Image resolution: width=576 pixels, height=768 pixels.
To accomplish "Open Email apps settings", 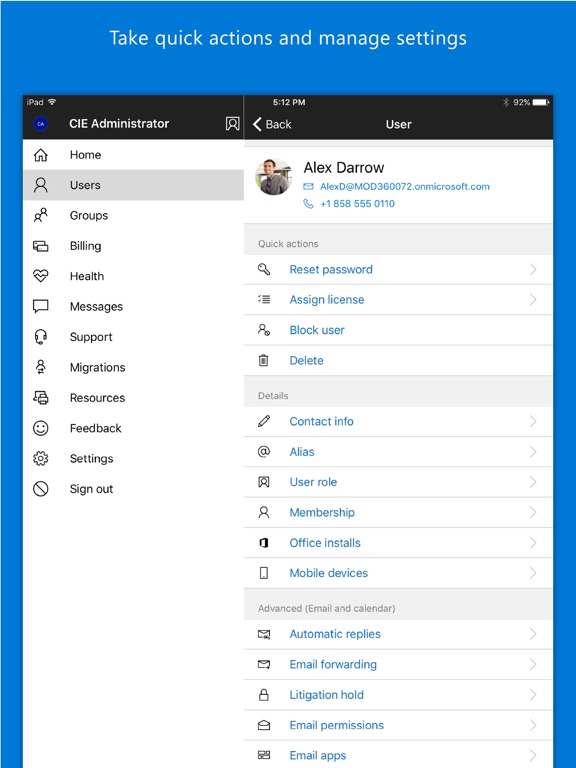I will click(x=398, y=755).
